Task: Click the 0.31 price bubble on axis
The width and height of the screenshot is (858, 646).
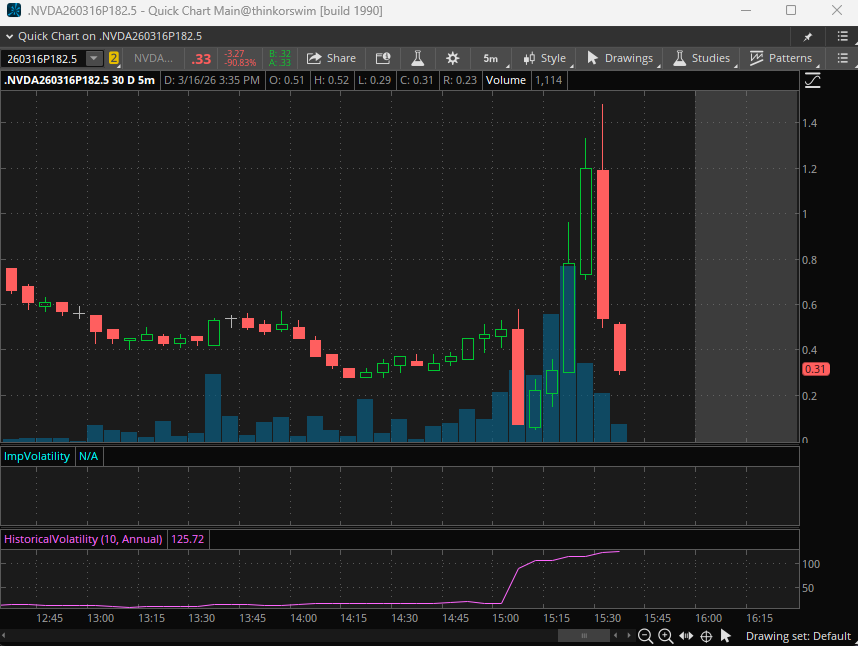Action: (x=815, y=369)
